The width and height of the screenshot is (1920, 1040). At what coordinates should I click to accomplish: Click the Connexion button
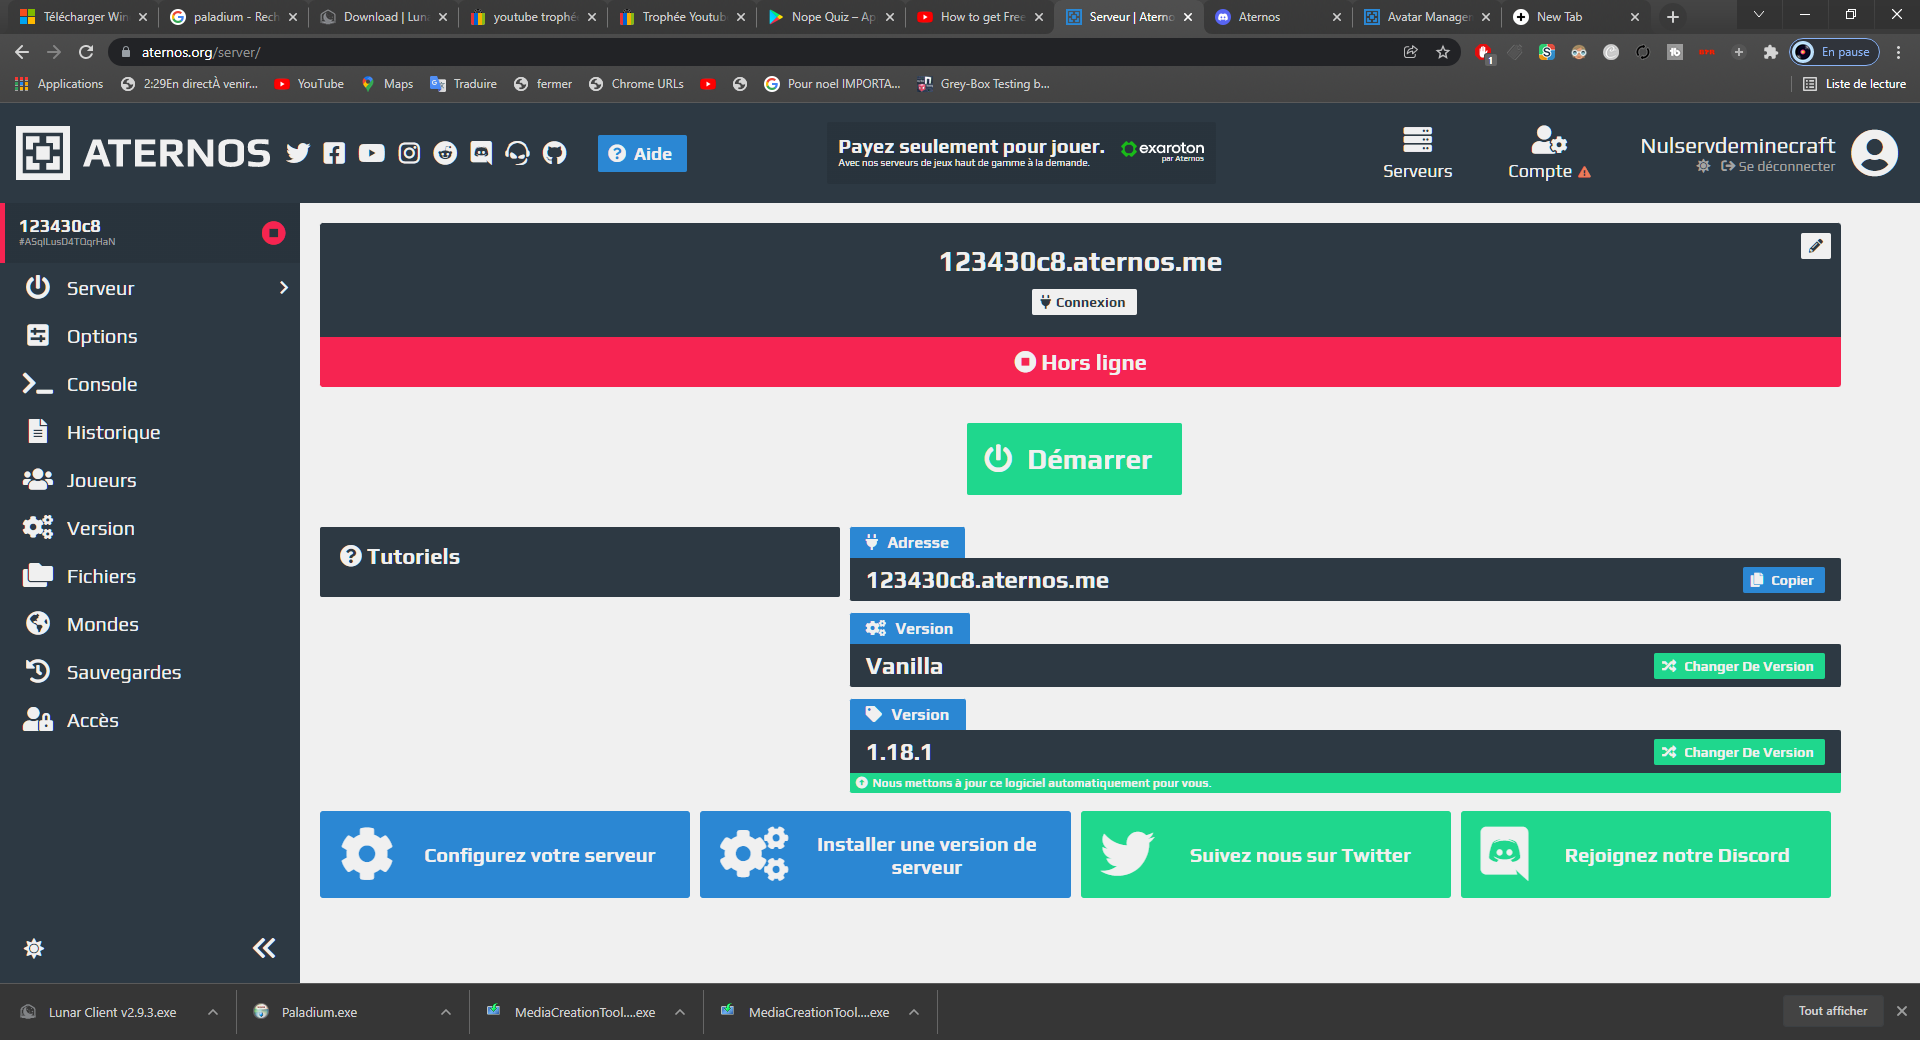point(1084,302)
